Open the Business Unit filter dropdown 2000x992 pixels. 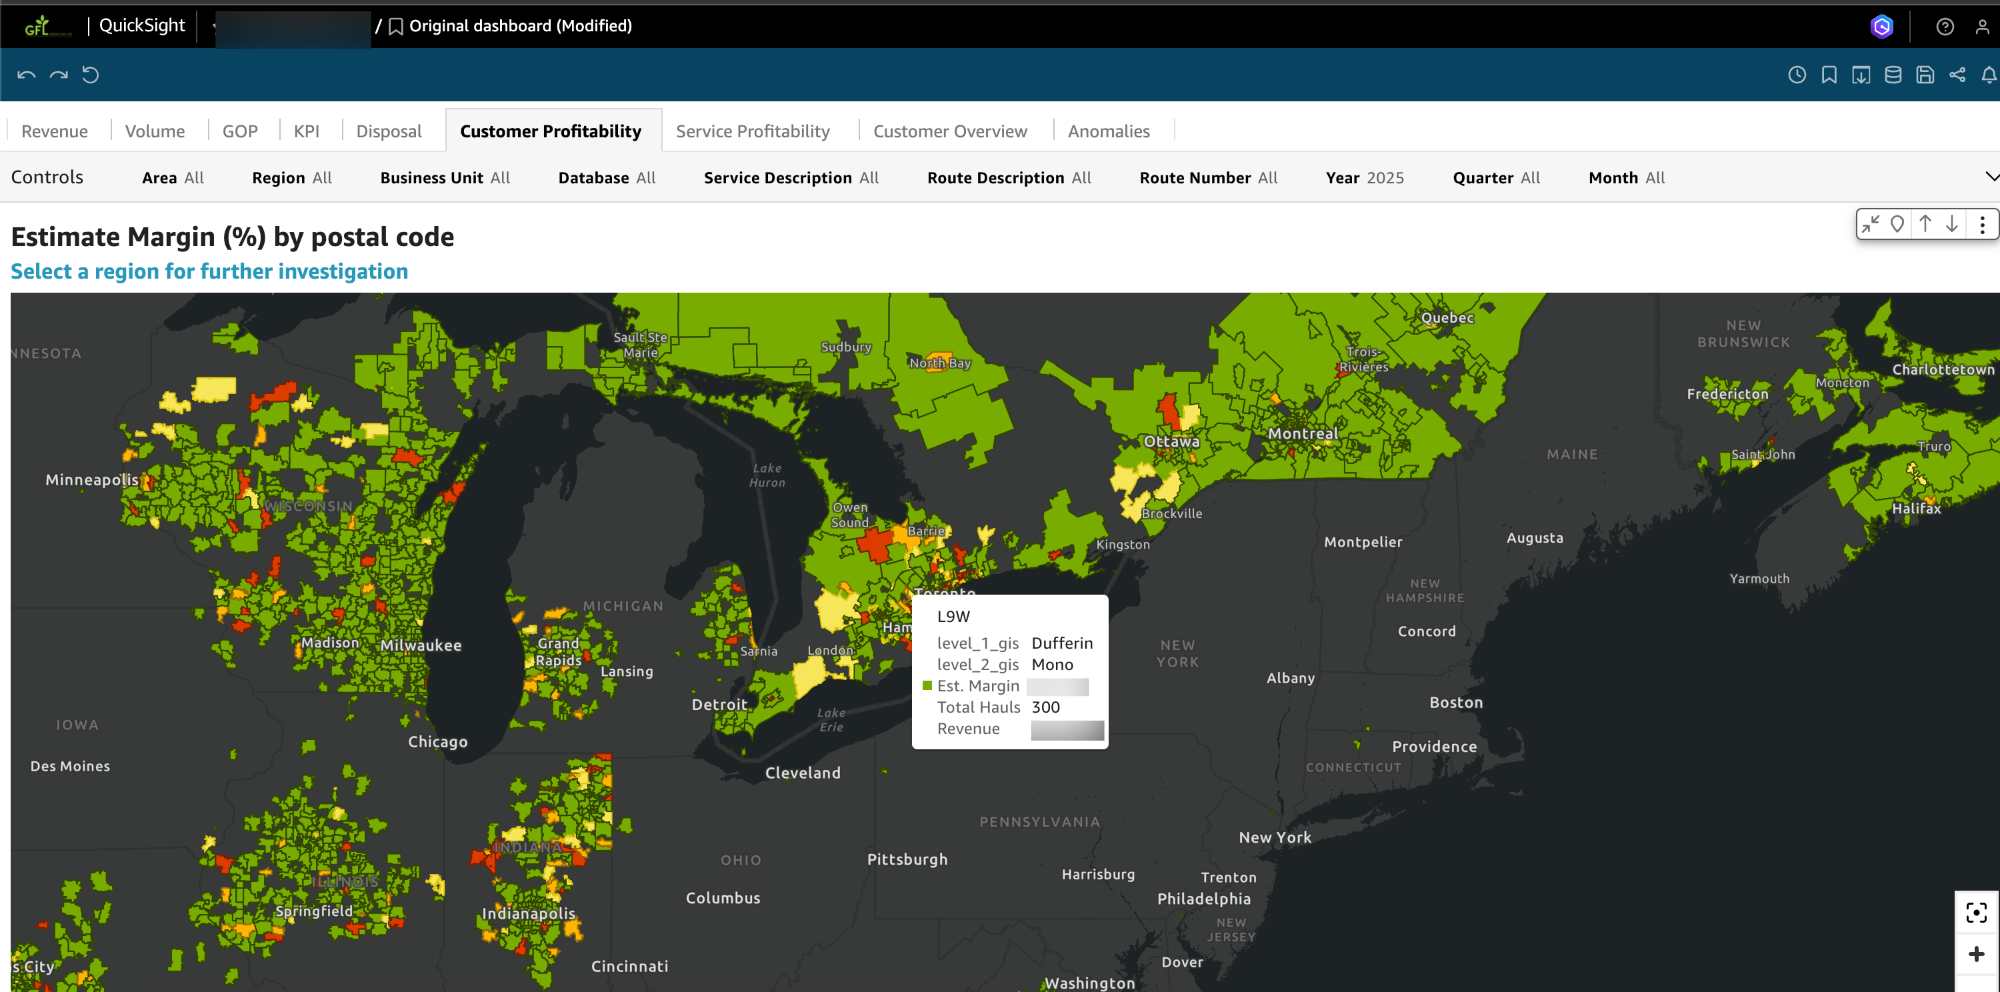pos(444,178)
